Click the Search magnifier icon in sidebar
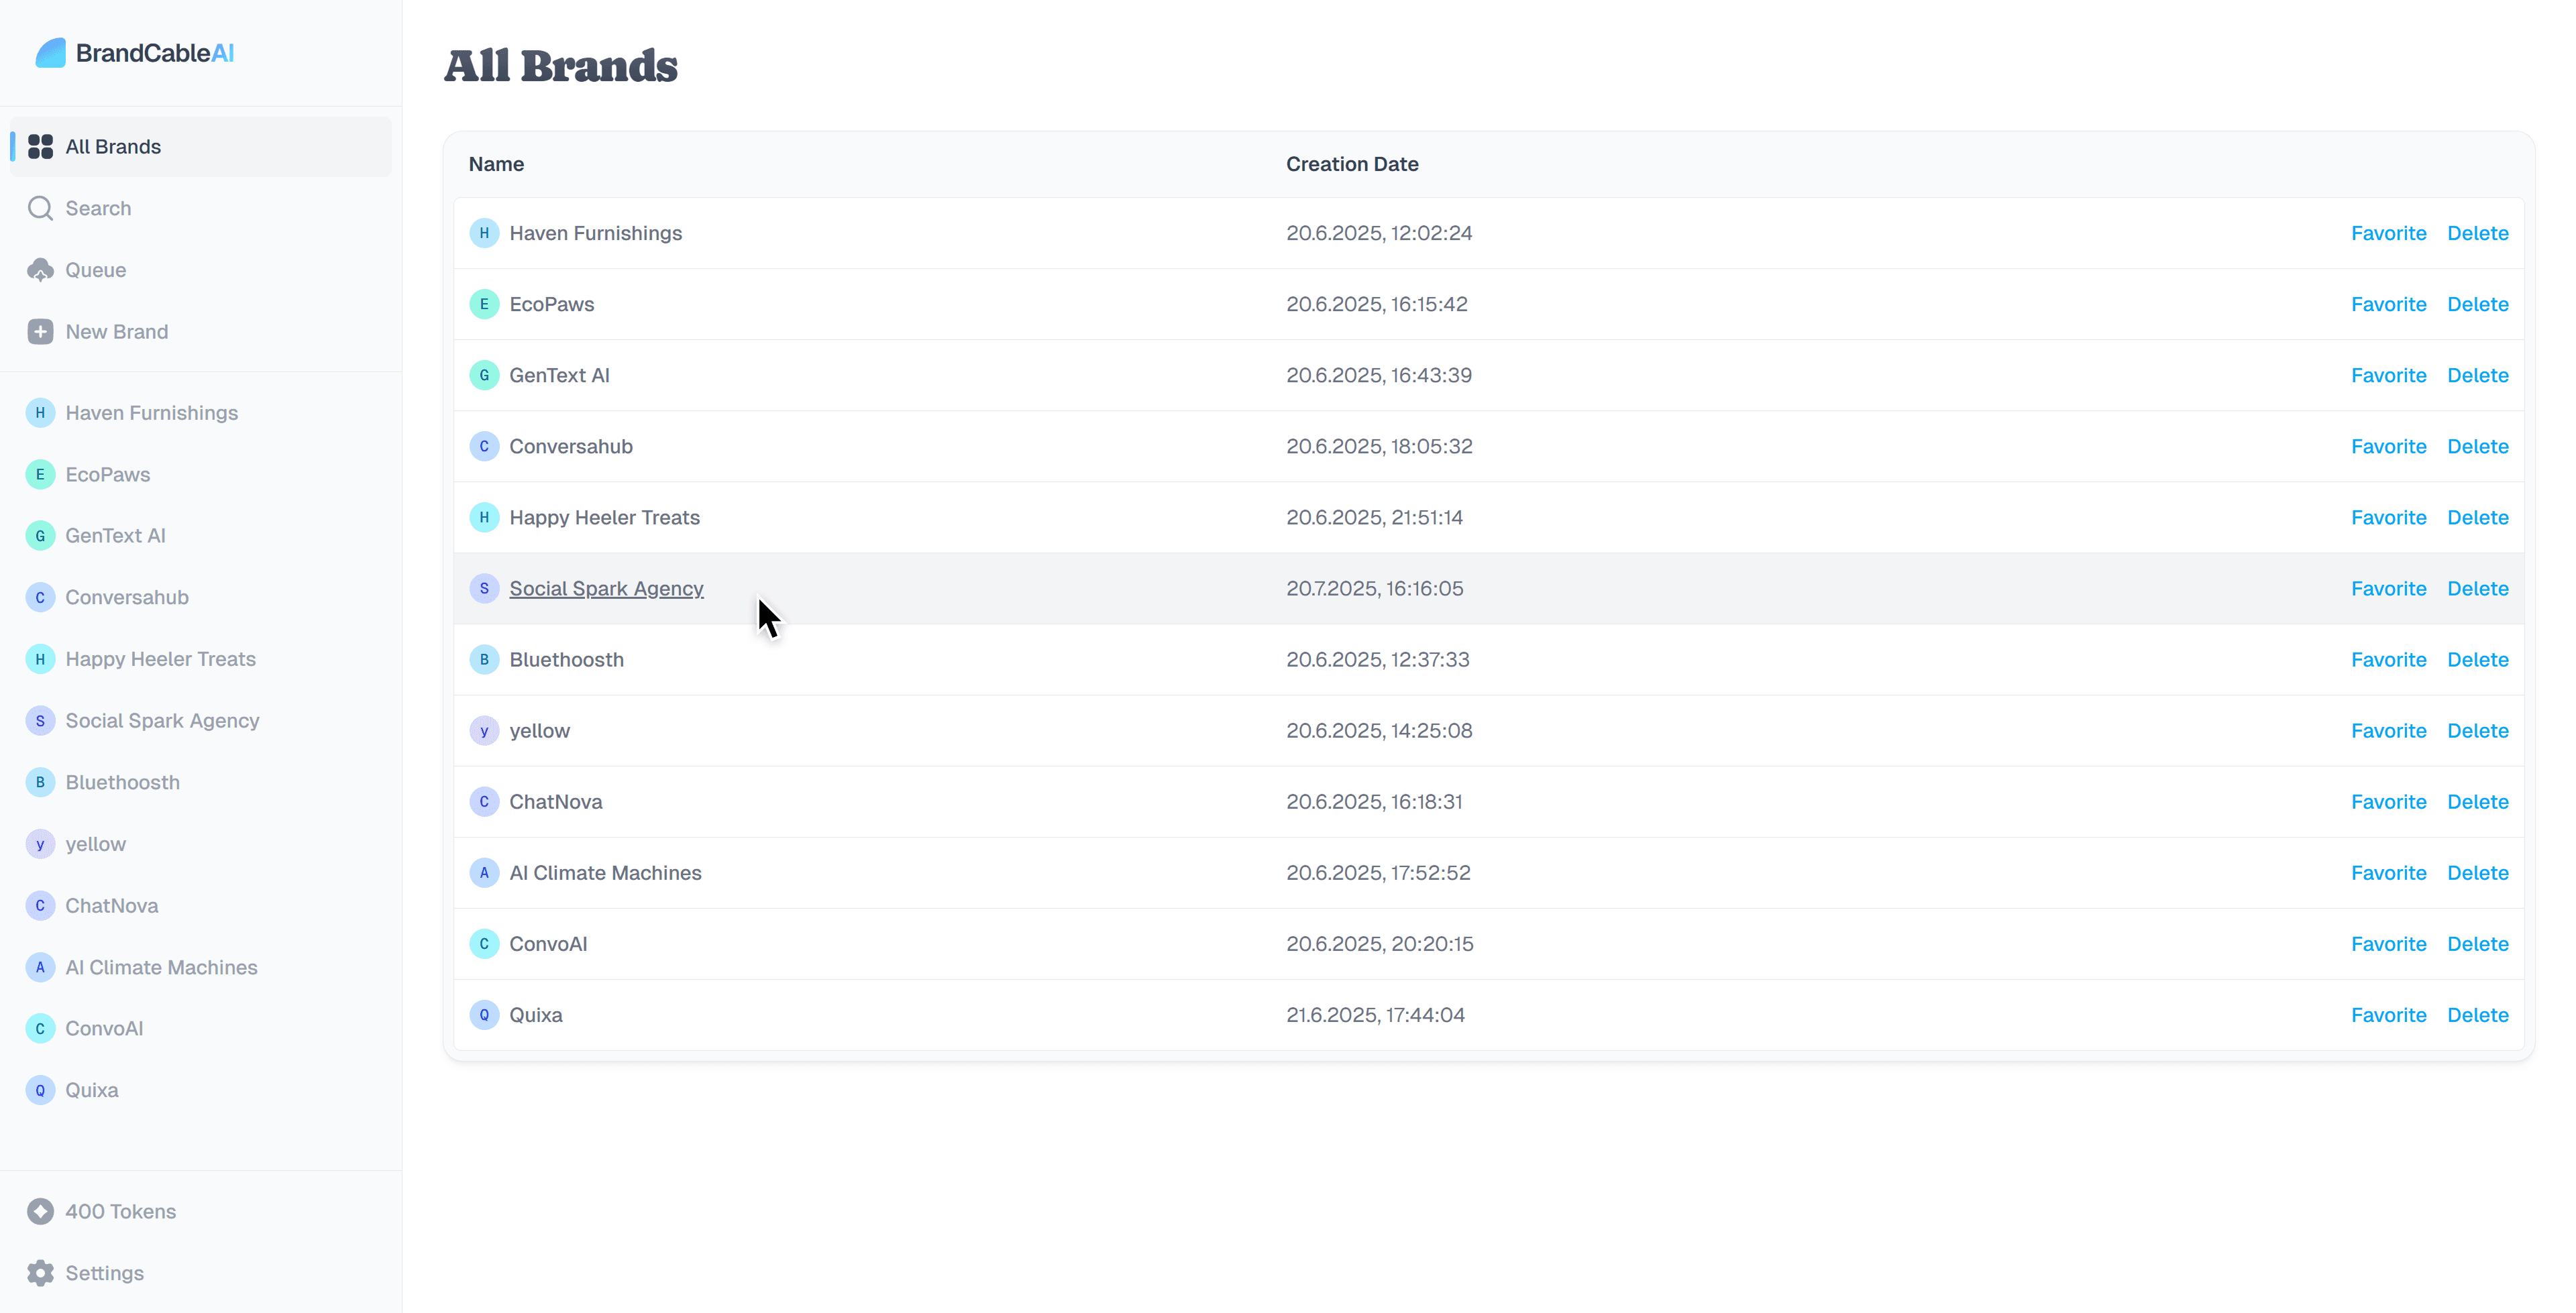The width and height of the screenshot is (2576, 1313). (x=40, y=208)
